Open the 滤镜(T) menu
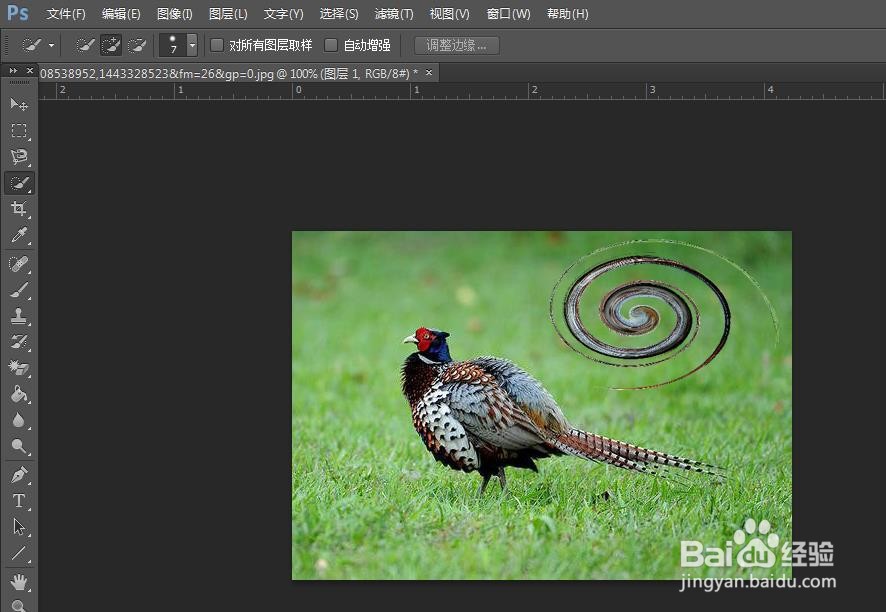 click(x=394, y=14)
